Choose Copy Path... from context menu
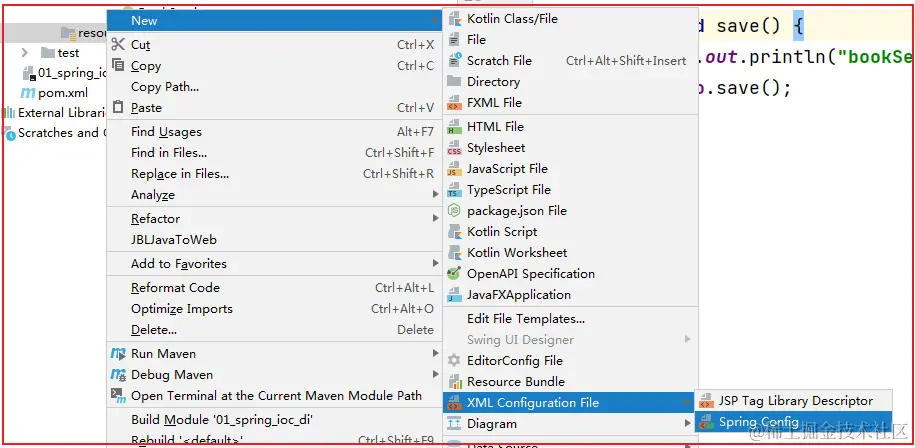Viewport: 915px width, 448px height. (x=274, y=87)
